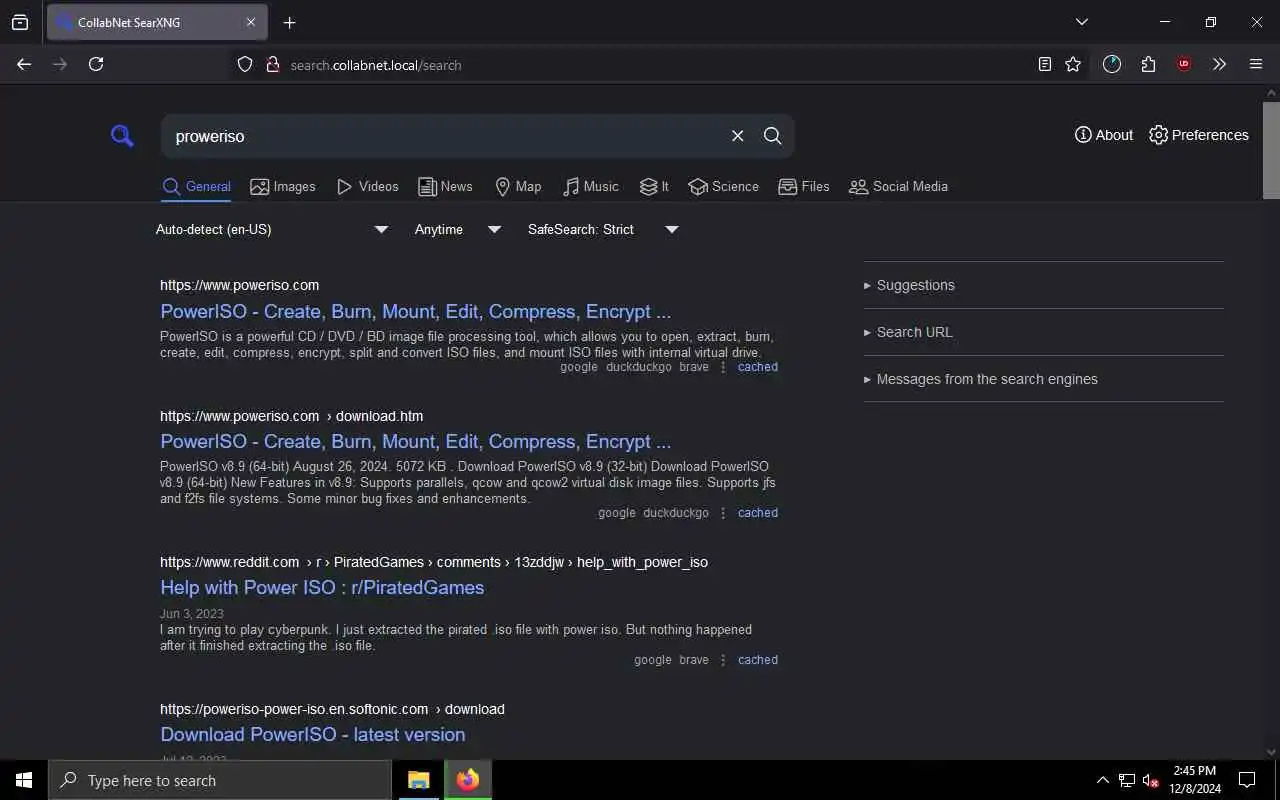Open the PowerISO download.htm result link
1280x800 pixels.
415,441
